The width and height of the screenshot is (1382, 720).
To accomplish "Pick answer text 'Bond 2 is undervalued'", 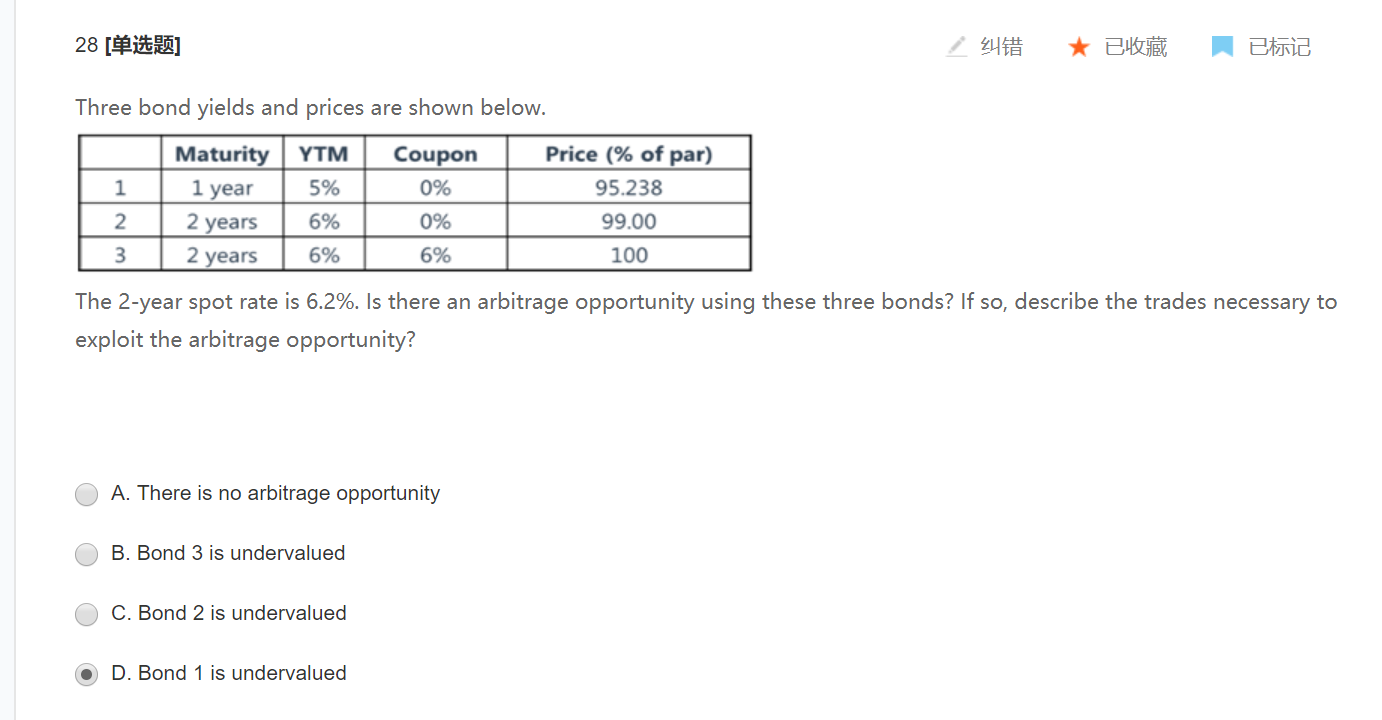I will 242,613.
